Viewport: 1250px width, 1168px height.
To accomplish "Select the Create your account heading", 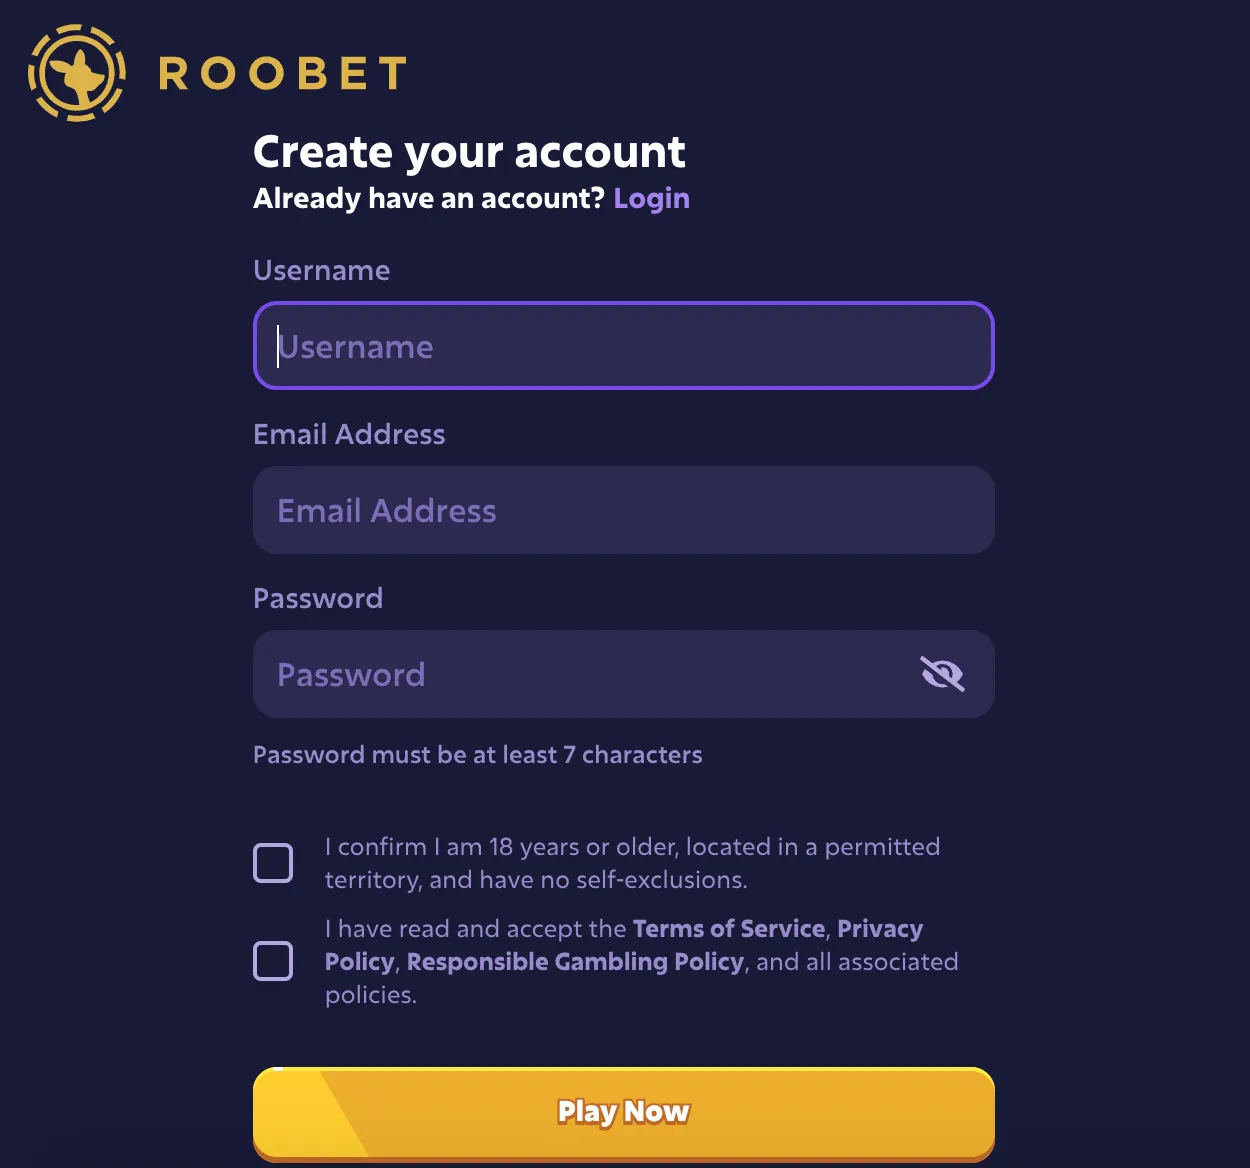I will tap(469, 151).
